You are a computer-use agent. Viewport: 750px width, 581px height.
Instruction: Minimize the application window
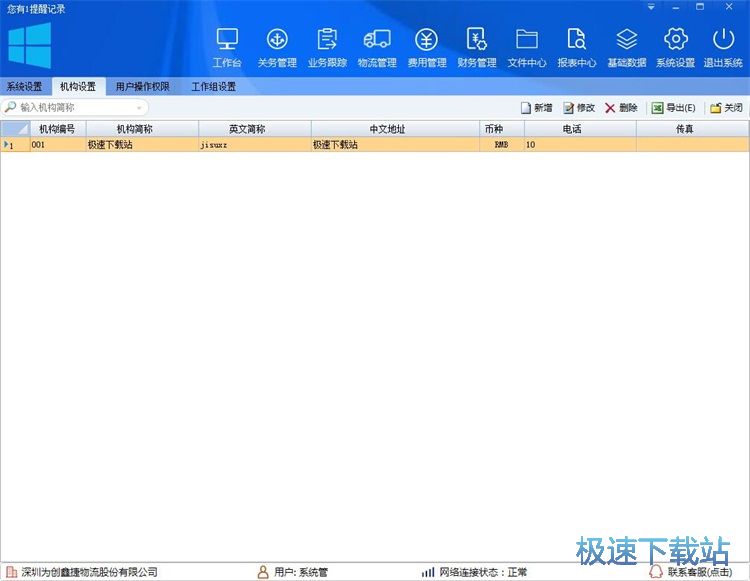pos(675,7)
